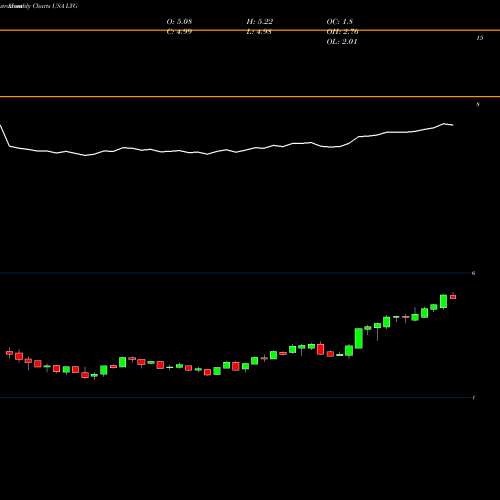Viewport: 500px width, 500px height.
Task: Click the 'Charts USA LEG' chart title
Action: tap(55, 6)
